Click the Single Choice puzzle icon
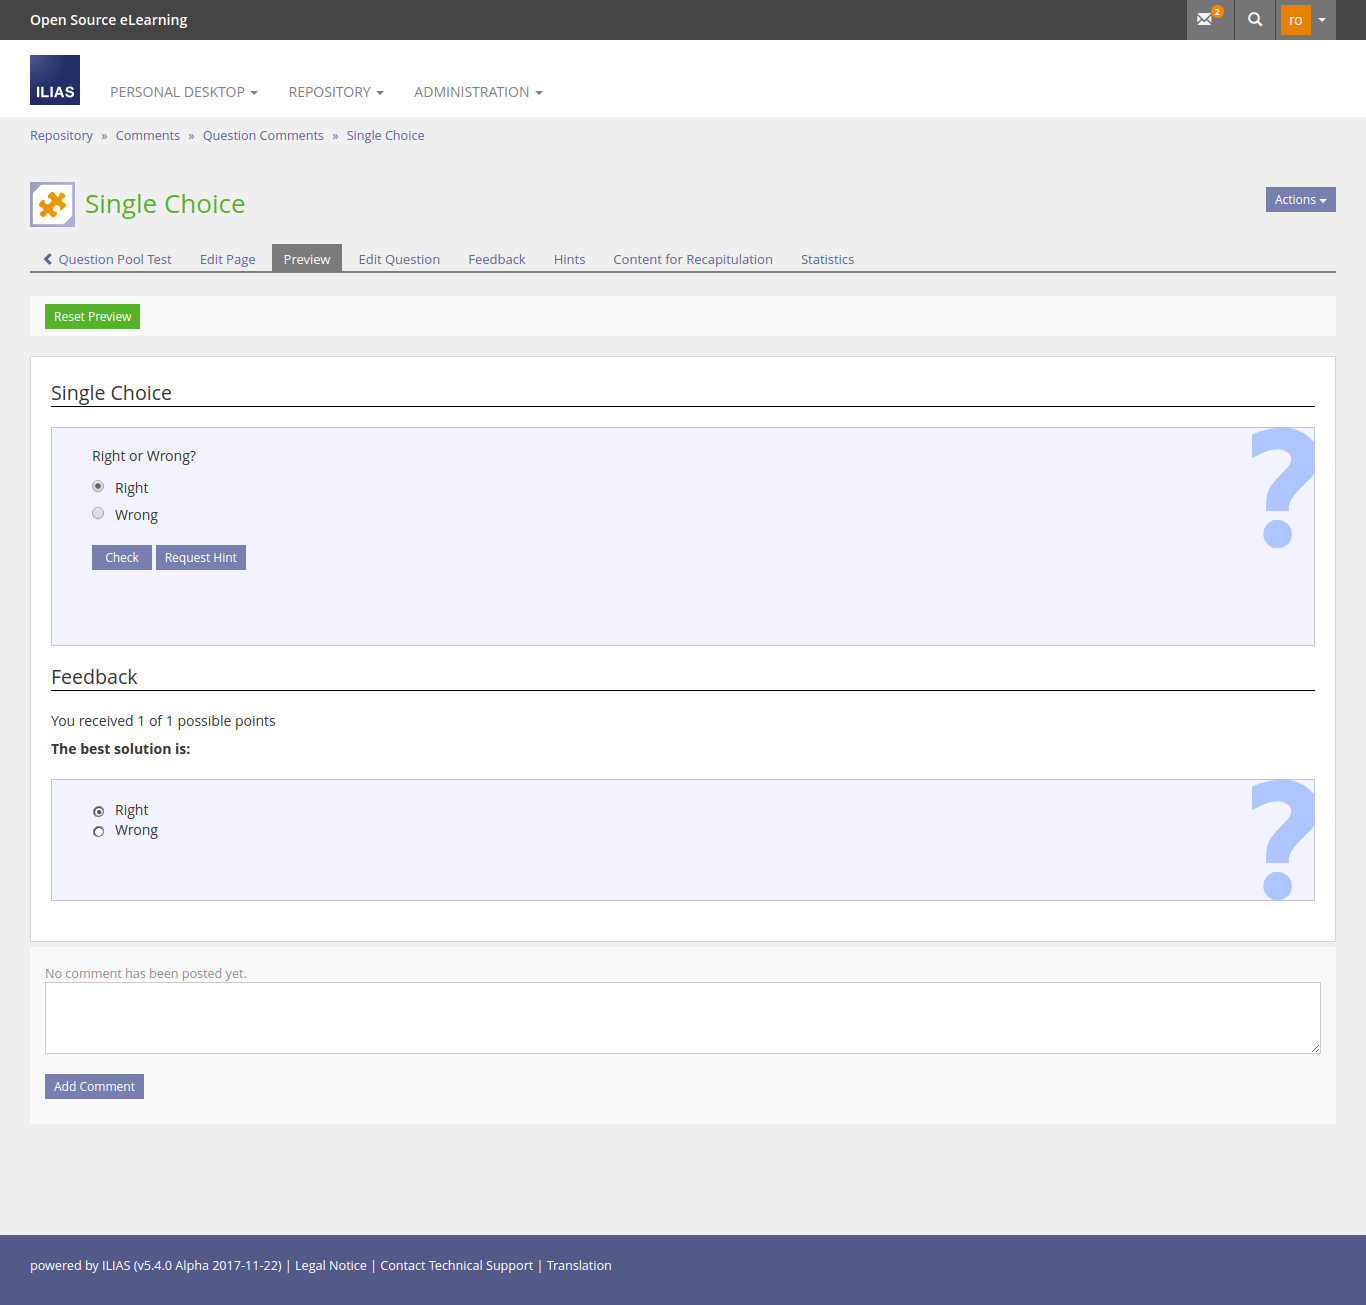The image size is (1366, 1305). 52,204
